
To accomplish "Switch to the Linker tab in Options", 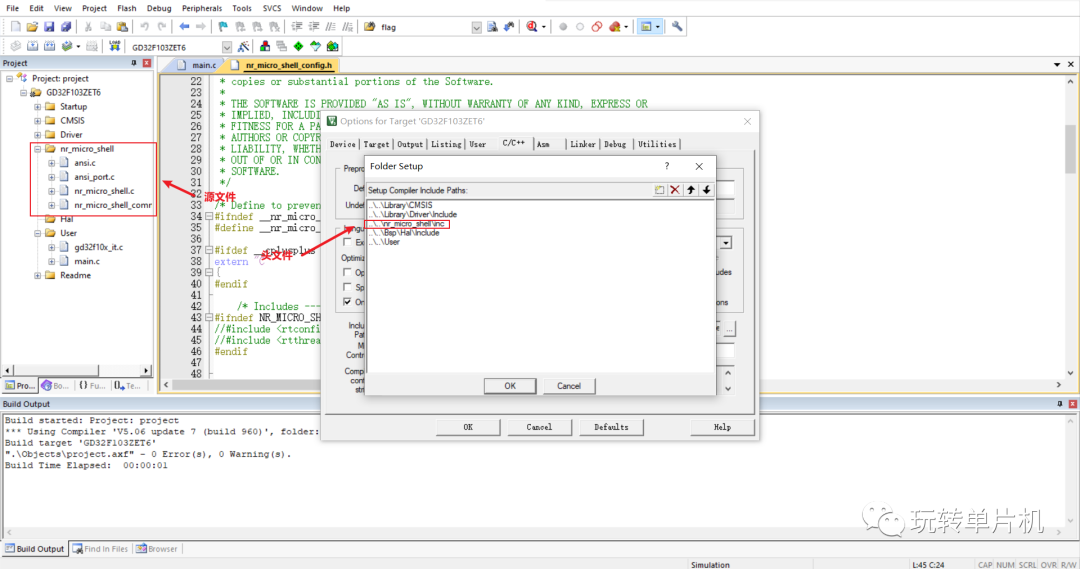I will pyautogui.click(x=582, y=144).
